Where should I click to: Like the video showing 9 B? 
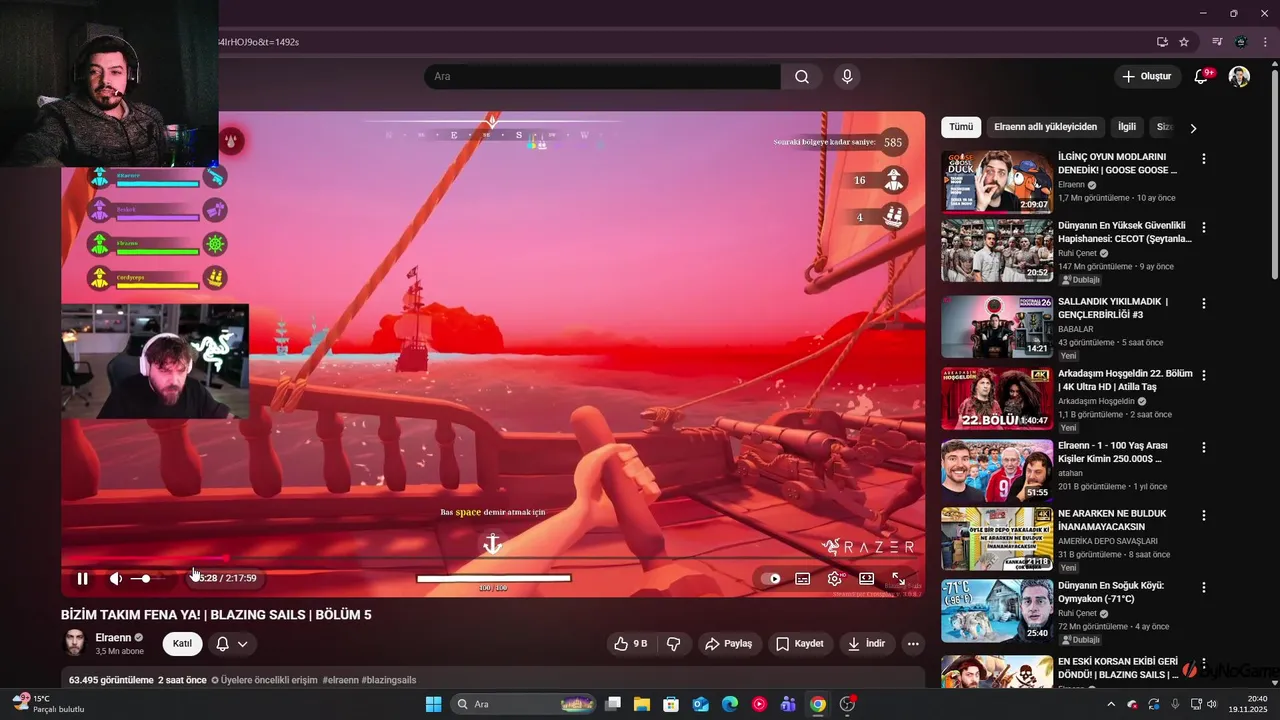click(630, 644)
